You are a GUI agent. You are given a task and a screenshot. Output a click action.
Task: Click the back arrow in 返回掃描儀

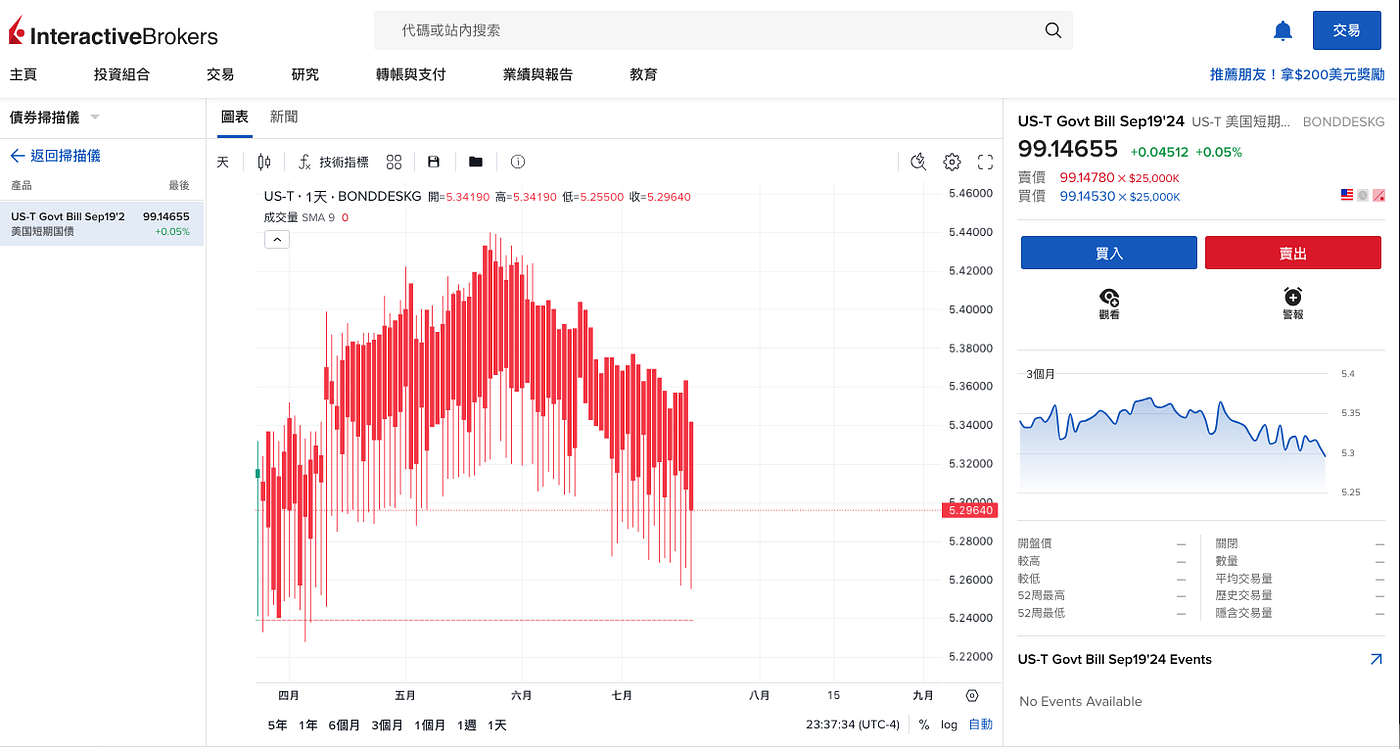17,156
